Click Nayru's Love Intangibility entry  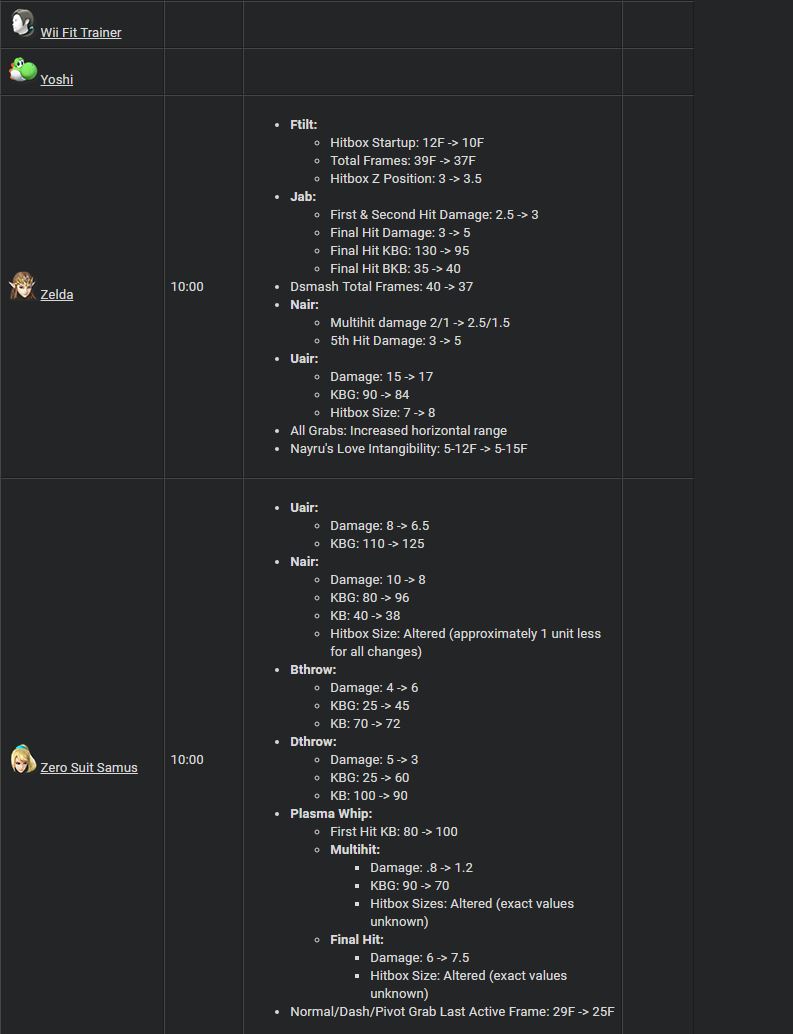[x=409, y=448]
